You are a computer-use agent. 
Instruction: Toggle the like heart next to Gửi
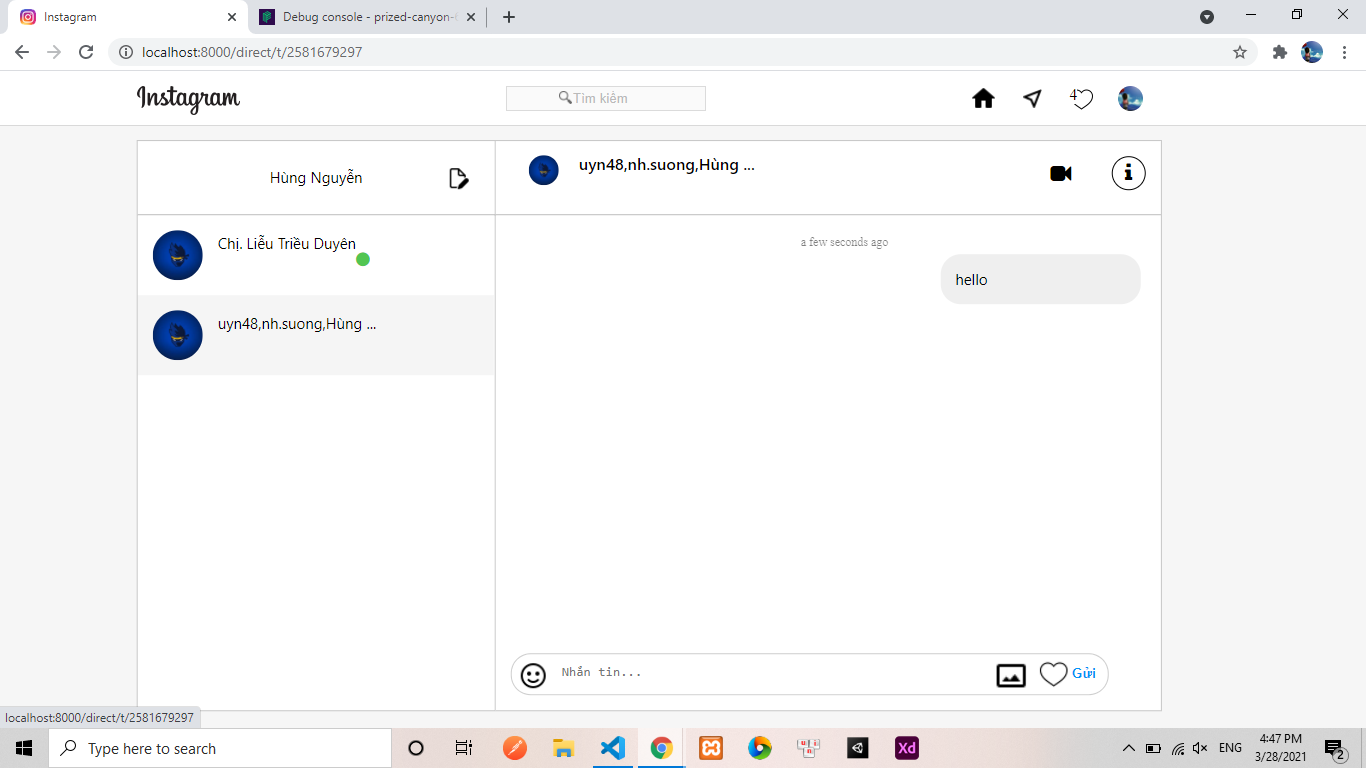(1055, 673)
